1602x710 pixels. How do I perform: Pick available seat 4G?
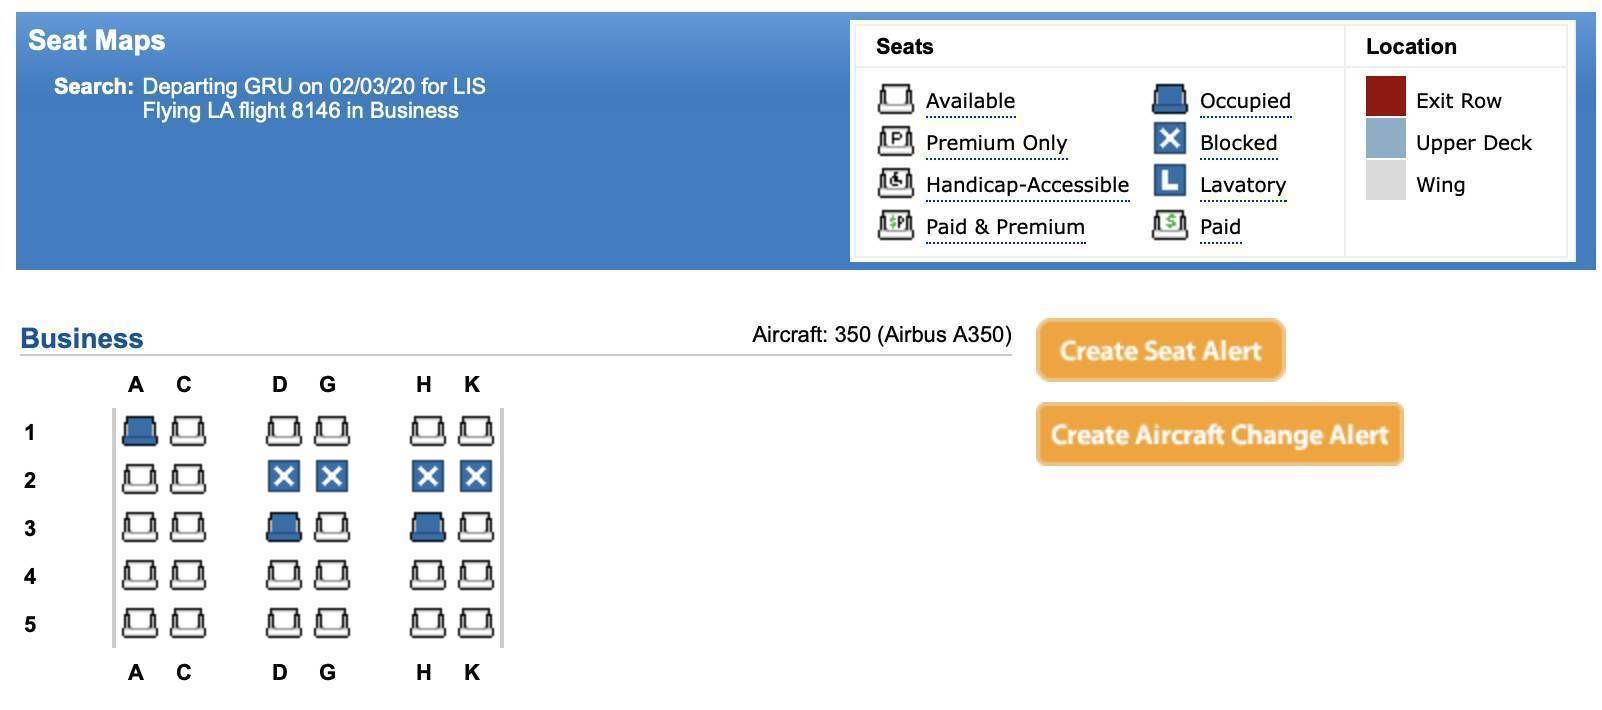(332, 575)
